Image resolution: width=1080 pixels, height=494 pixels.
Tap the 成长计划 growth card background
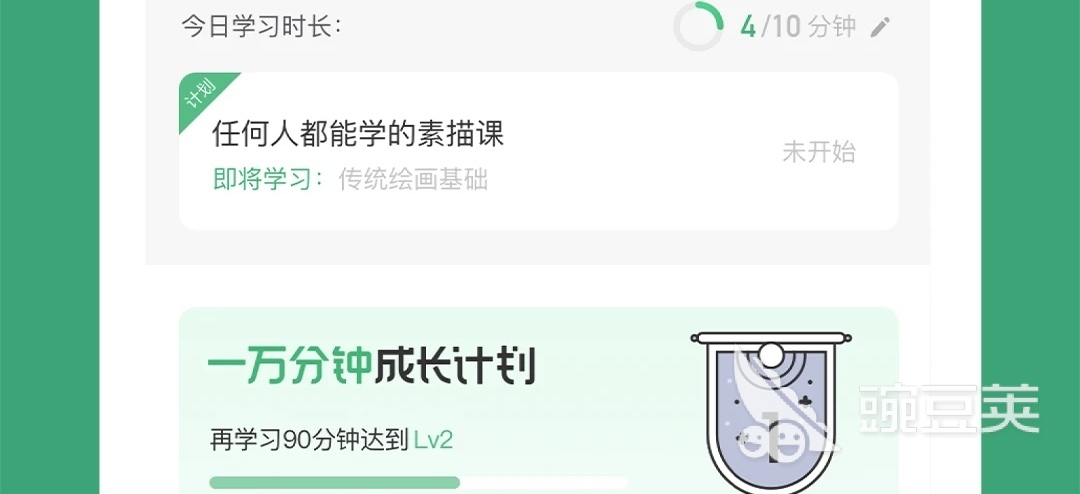coord(539,400)
